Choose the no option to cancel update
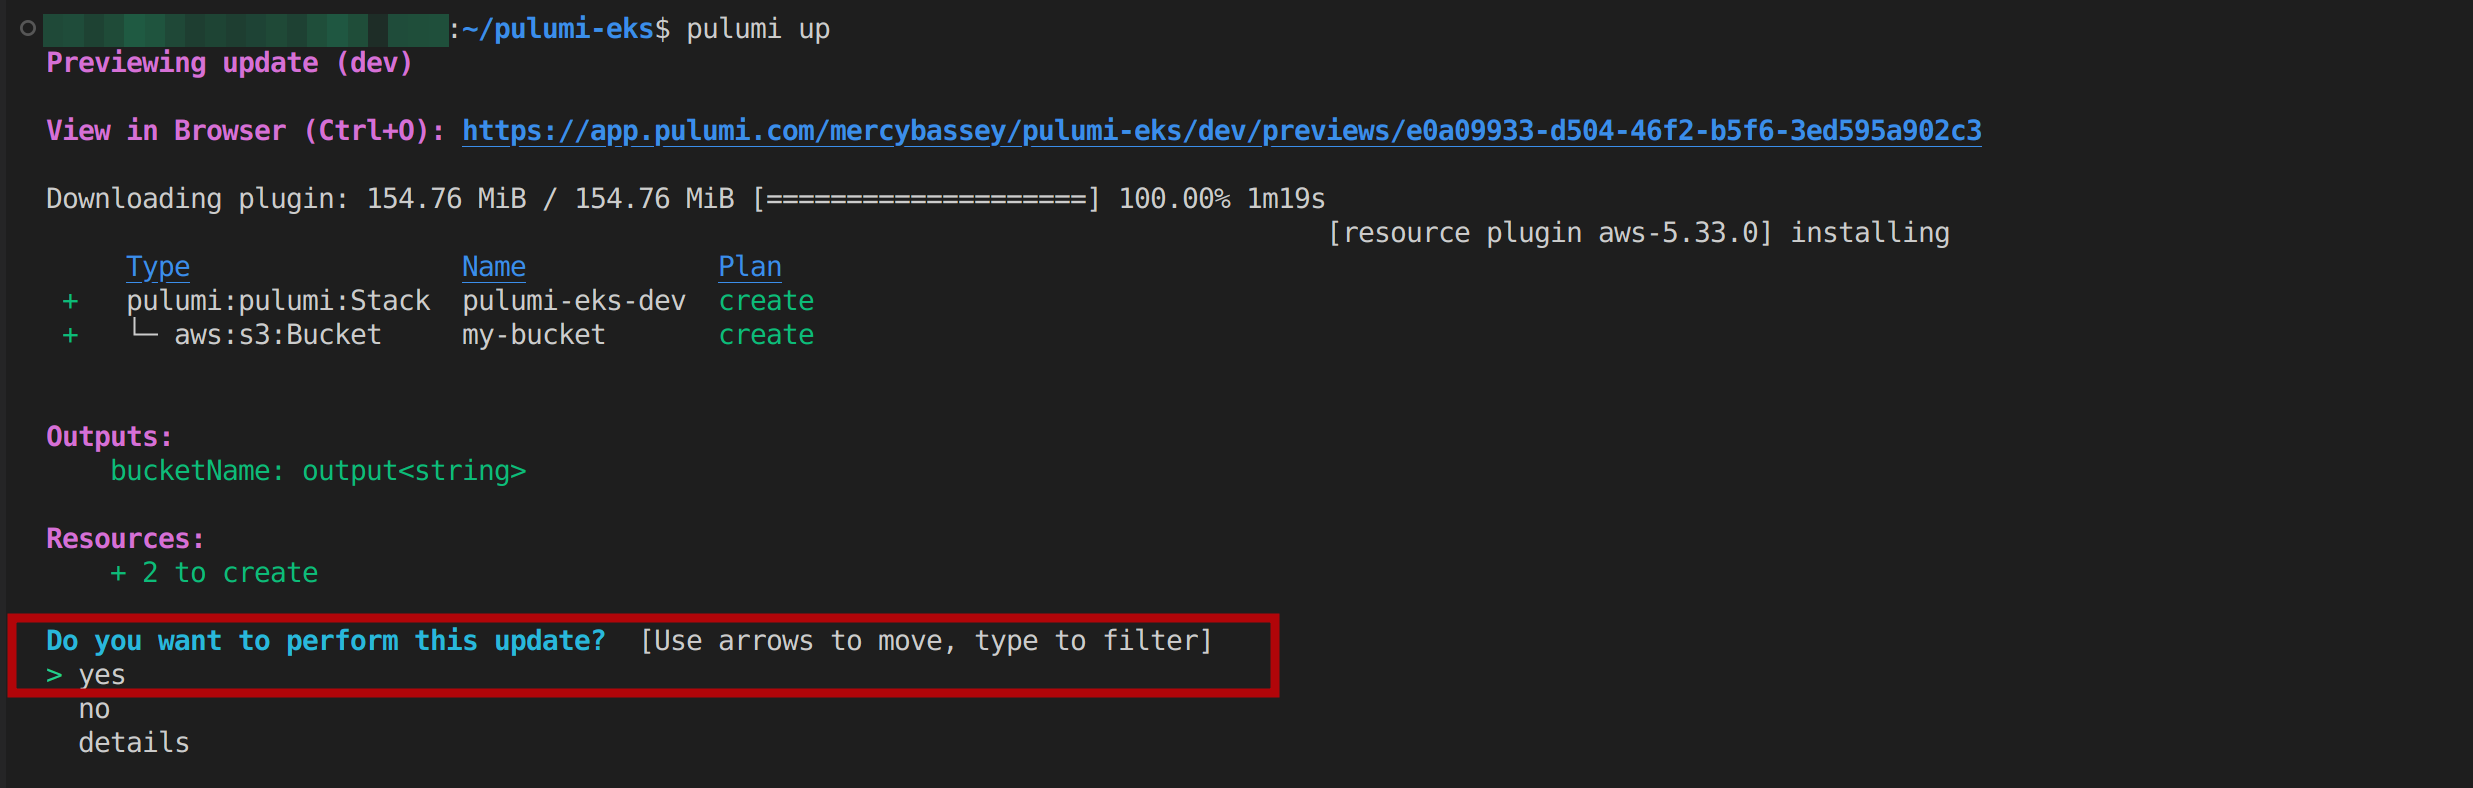2473x788 pixels. (x=94, y=709)
